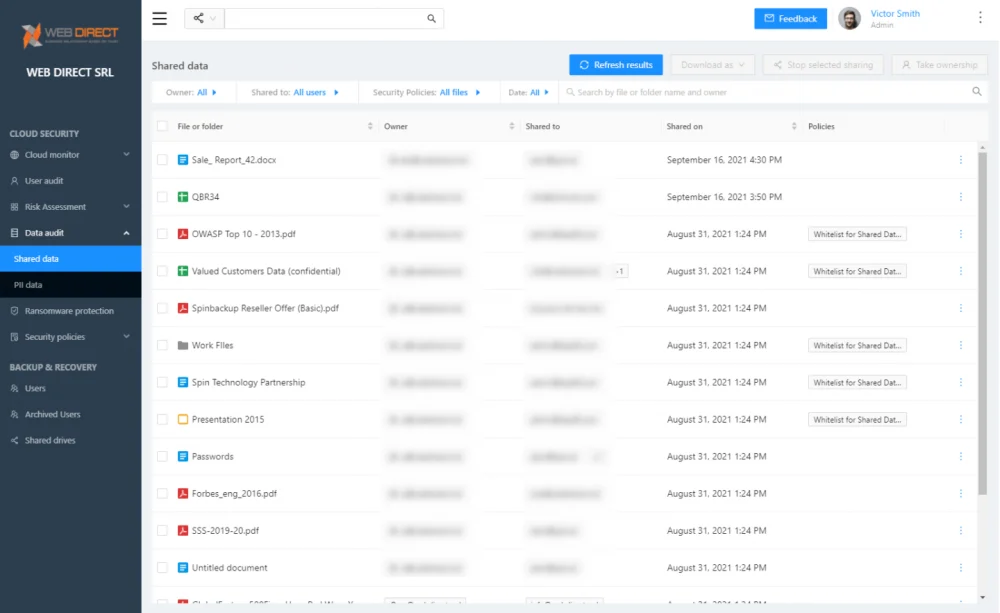Click the search magnifier icon in top bar
1000x613 pixels.
[x=432, y=18]
